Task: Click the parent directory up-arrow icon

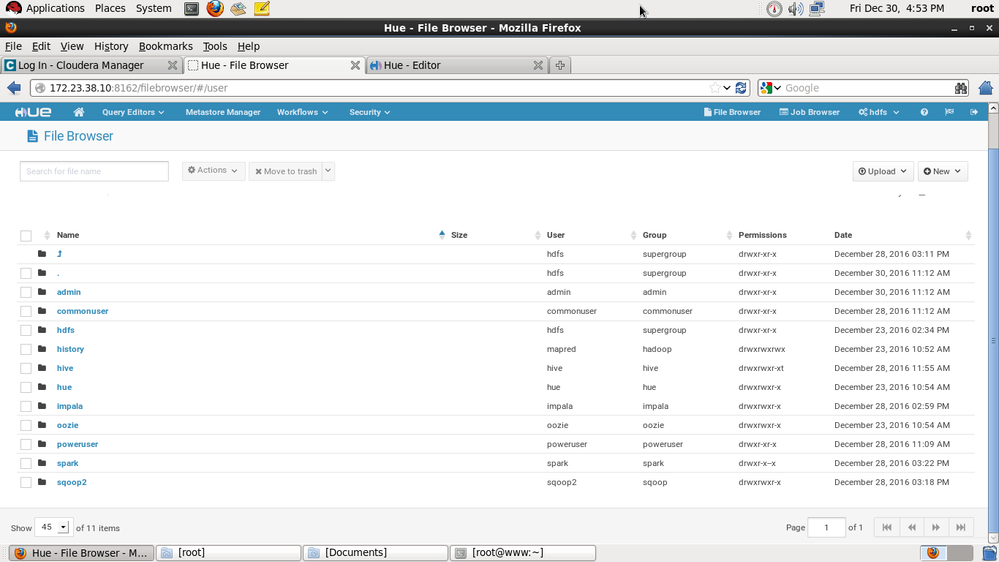Action: point(59,254)
